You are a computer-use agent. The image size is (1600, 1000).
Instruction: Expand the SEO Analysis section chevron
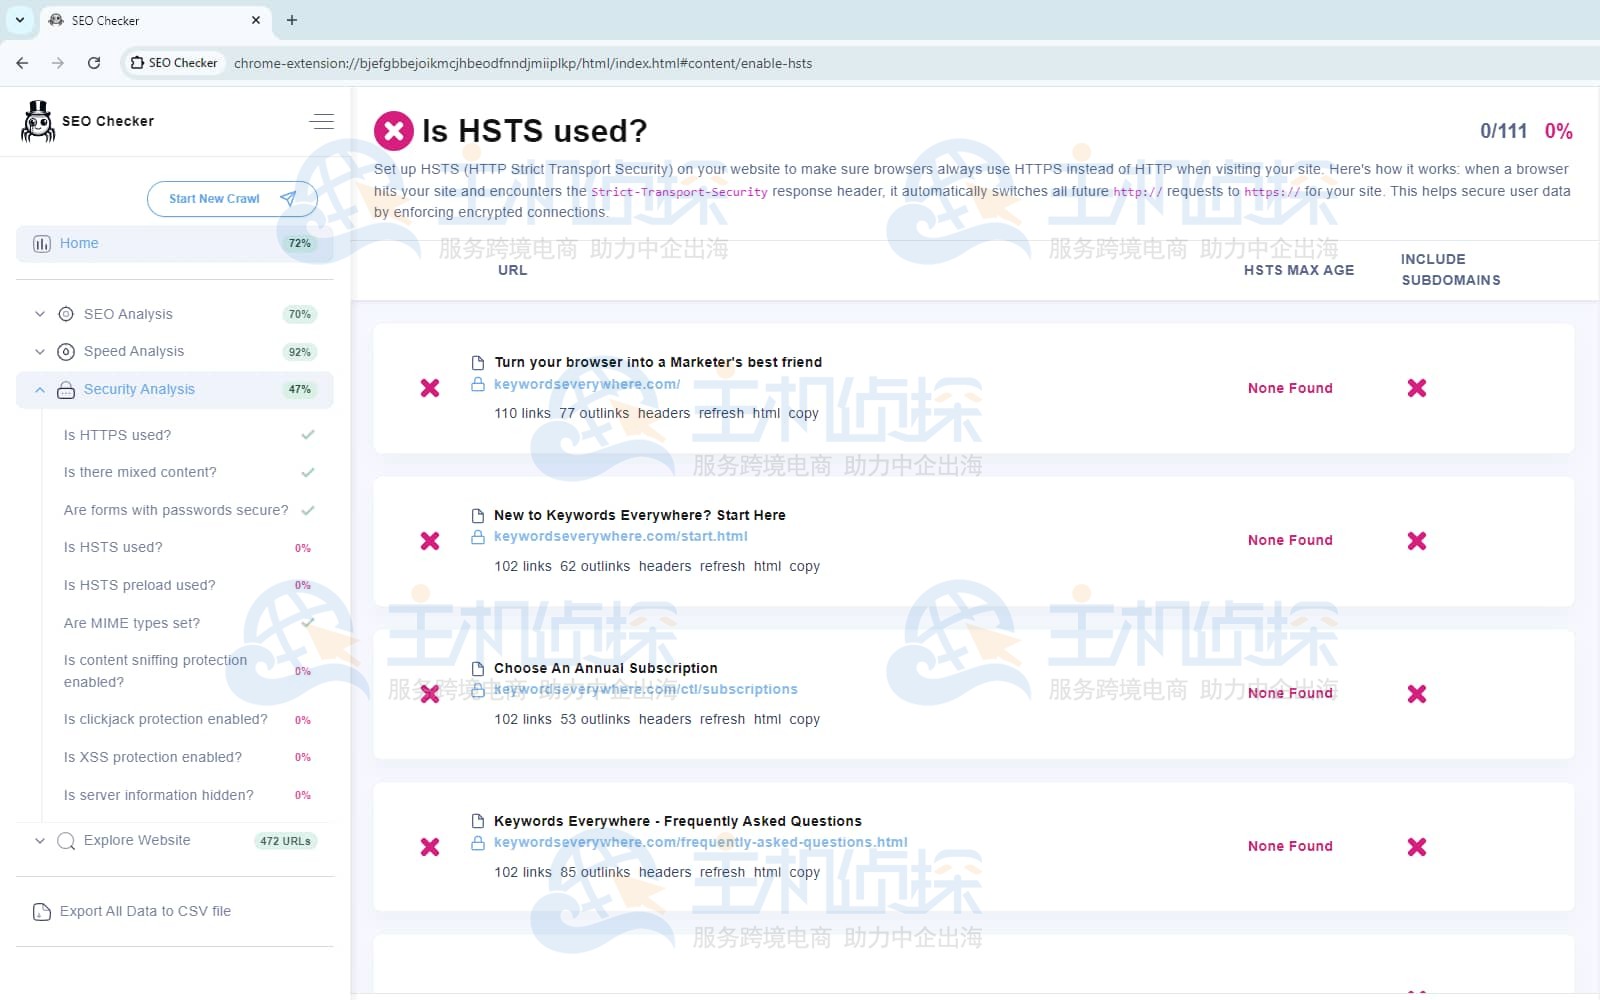coord(40,314)
